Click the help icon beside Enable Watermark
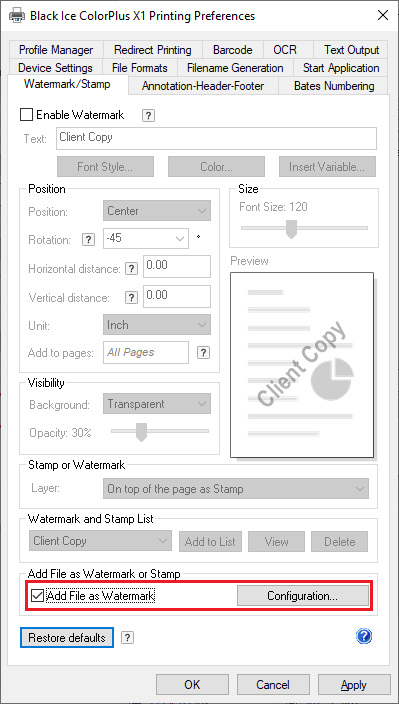 [148, 115]
